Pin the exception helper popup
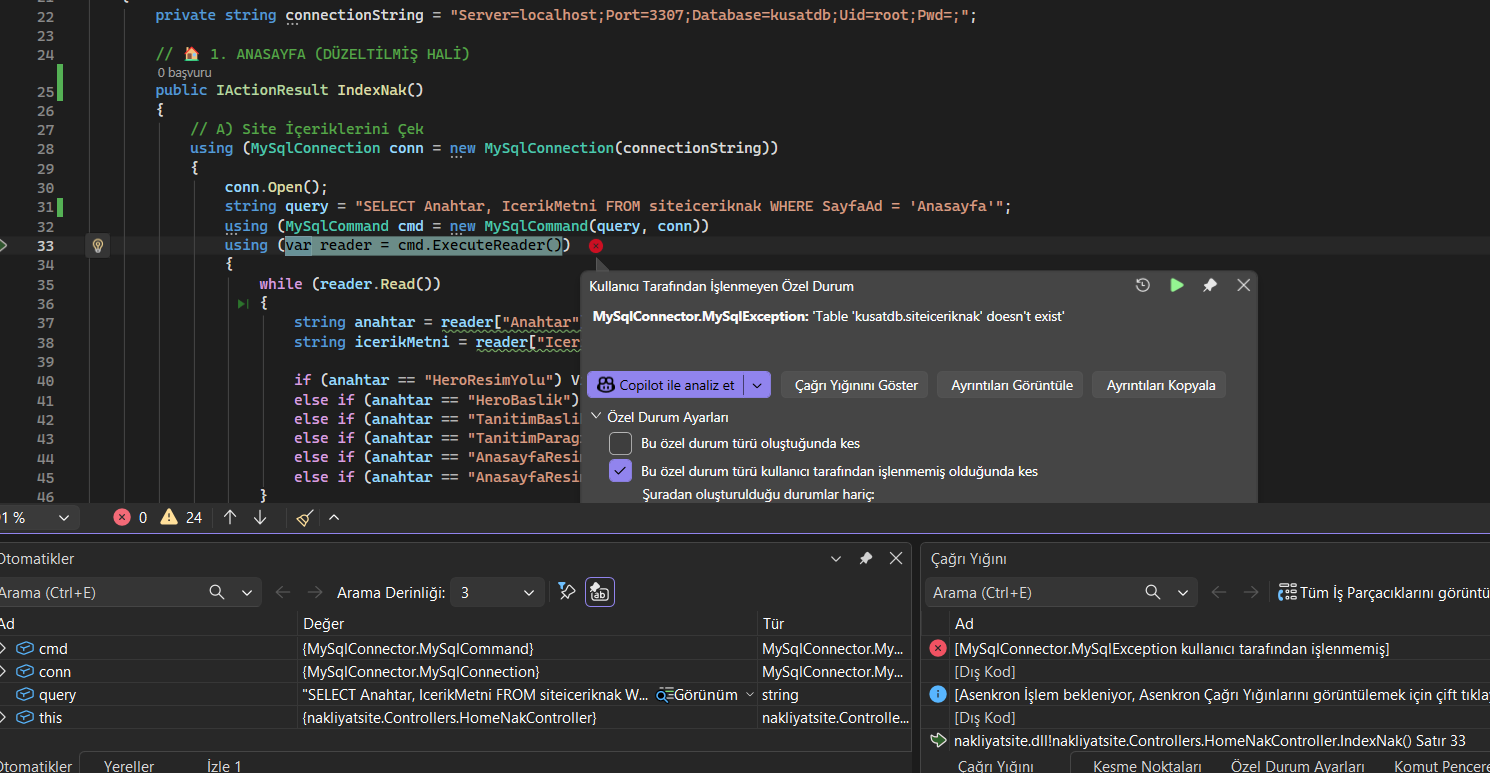1490x773 pixels. (x=1209, y=286)
